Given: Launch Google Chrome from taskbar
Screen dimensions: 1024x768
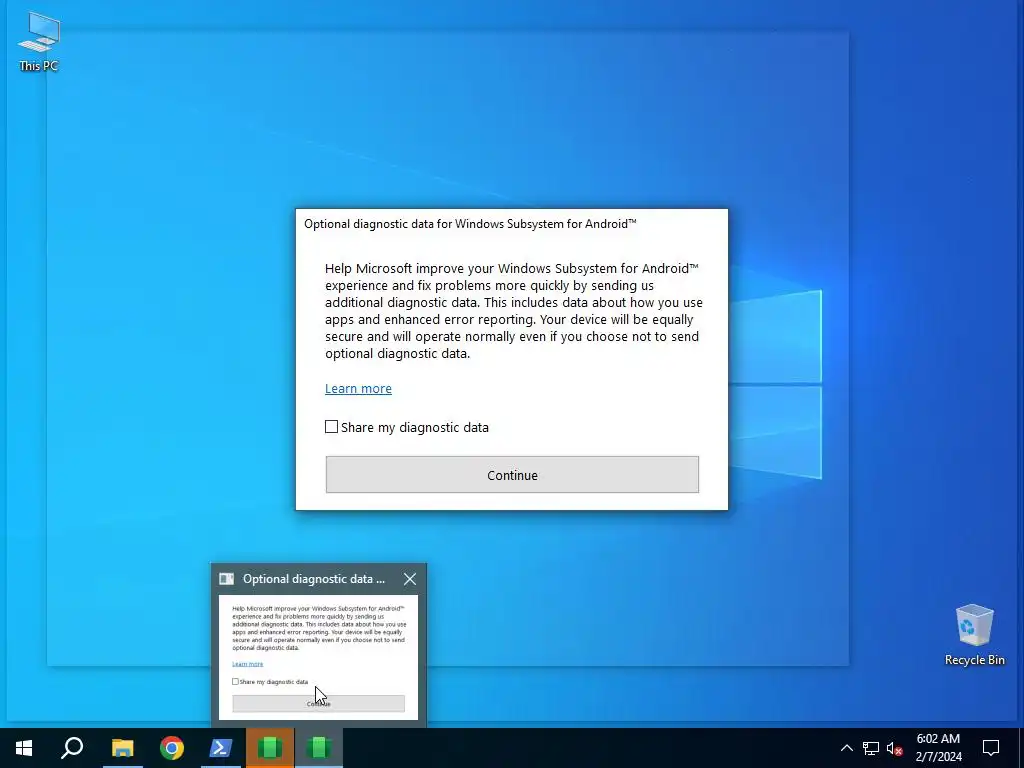Looking at the screenshot, I should point(172,748).
